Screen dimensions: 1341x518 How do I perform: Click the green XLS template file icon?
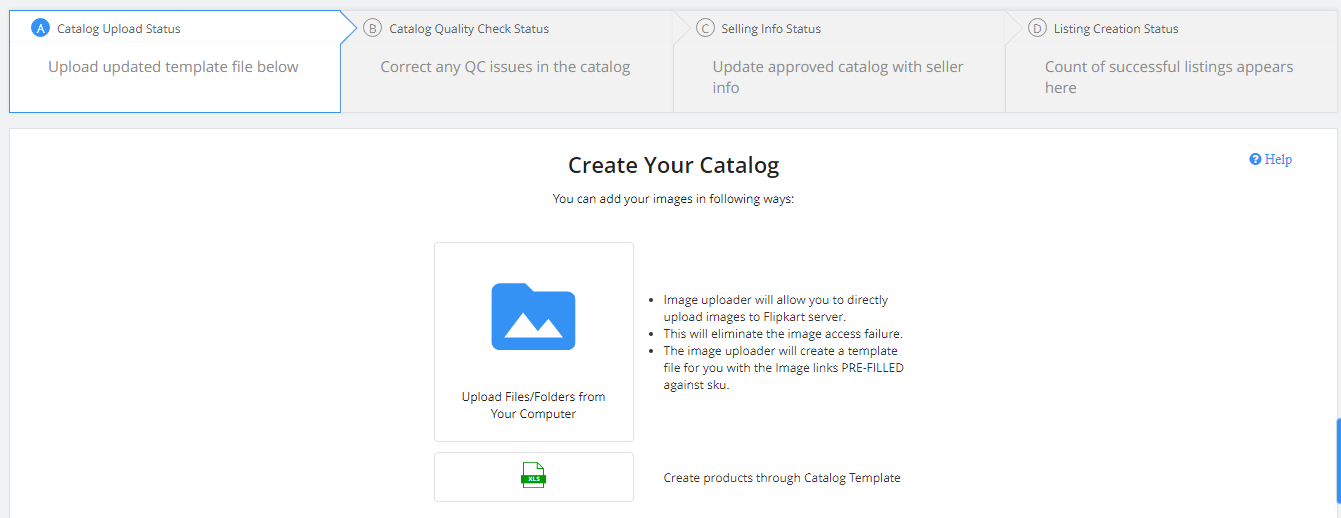coord(533,476)
